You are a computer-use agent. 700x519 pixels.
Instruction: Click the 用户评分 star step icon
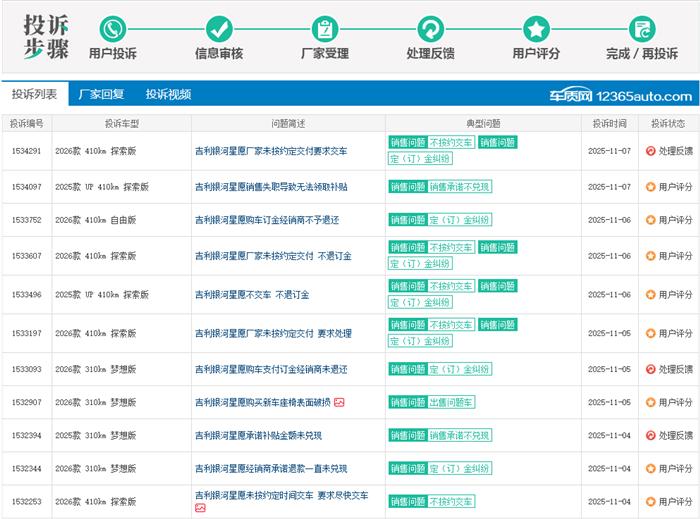(537, 28)
